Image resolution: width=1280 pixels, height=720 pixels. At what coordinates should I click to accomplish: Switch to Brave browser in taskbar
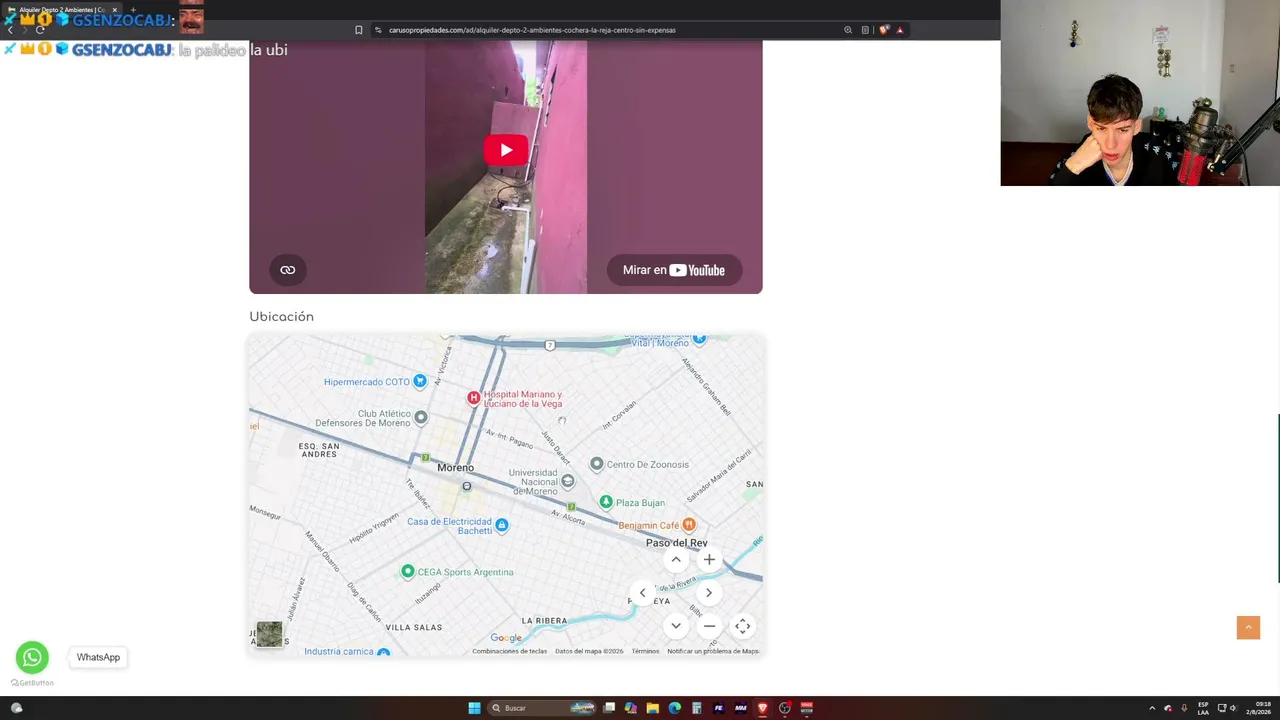(x=762, y=708)
